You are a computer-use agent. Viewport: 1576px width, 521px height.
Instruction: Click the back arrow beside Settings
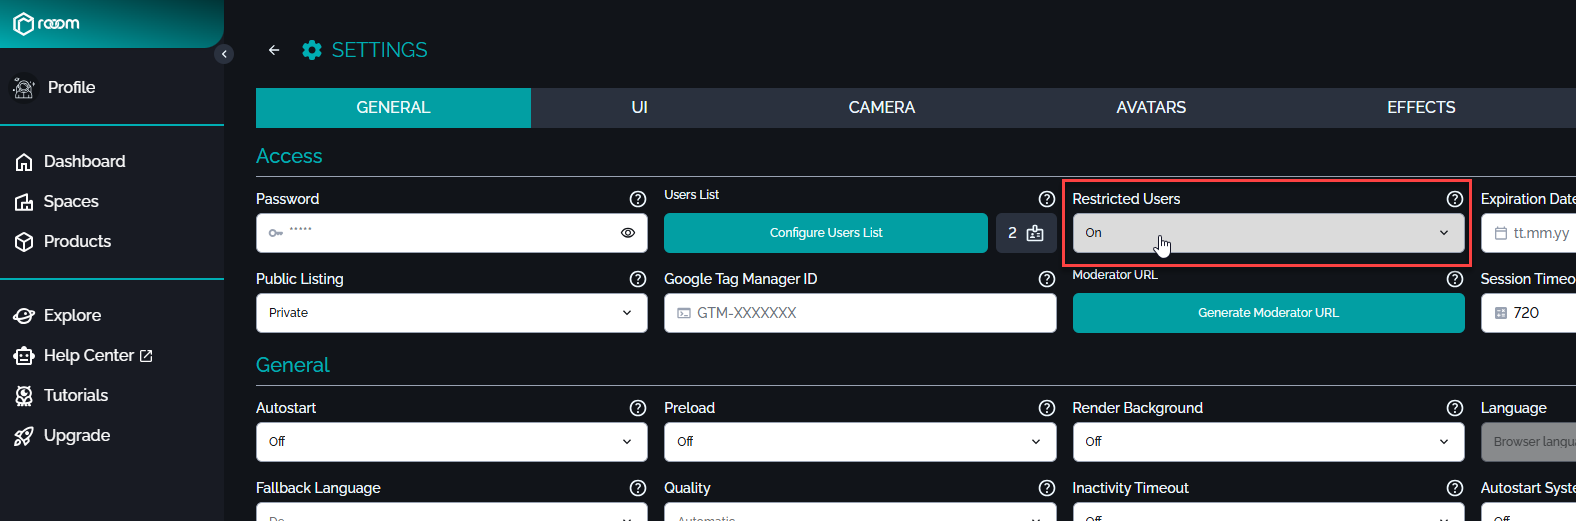274,50
